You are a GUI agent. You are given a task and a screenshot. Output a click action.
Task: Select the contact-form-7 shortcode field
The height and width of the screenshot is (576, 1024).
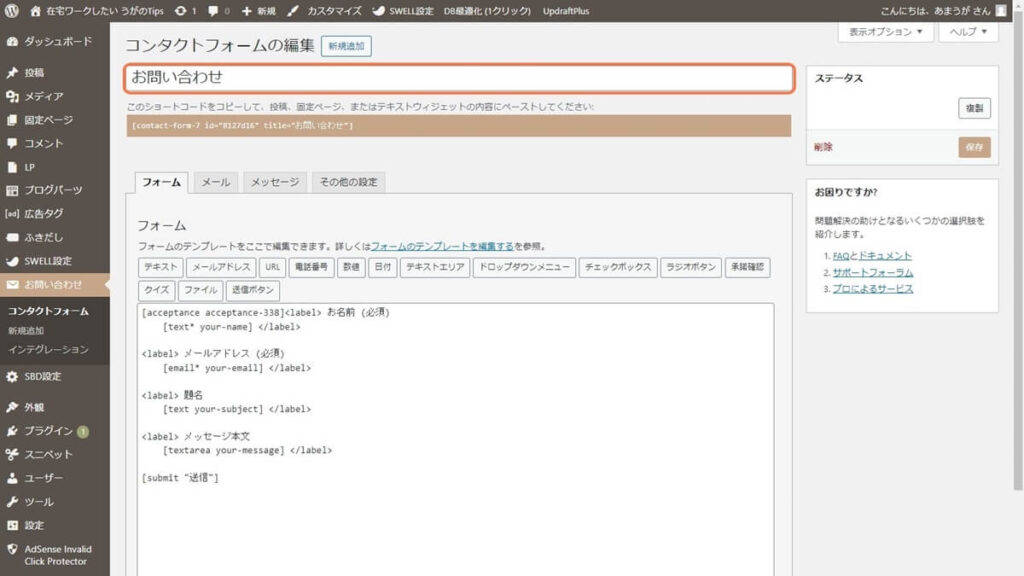(459, 126)
